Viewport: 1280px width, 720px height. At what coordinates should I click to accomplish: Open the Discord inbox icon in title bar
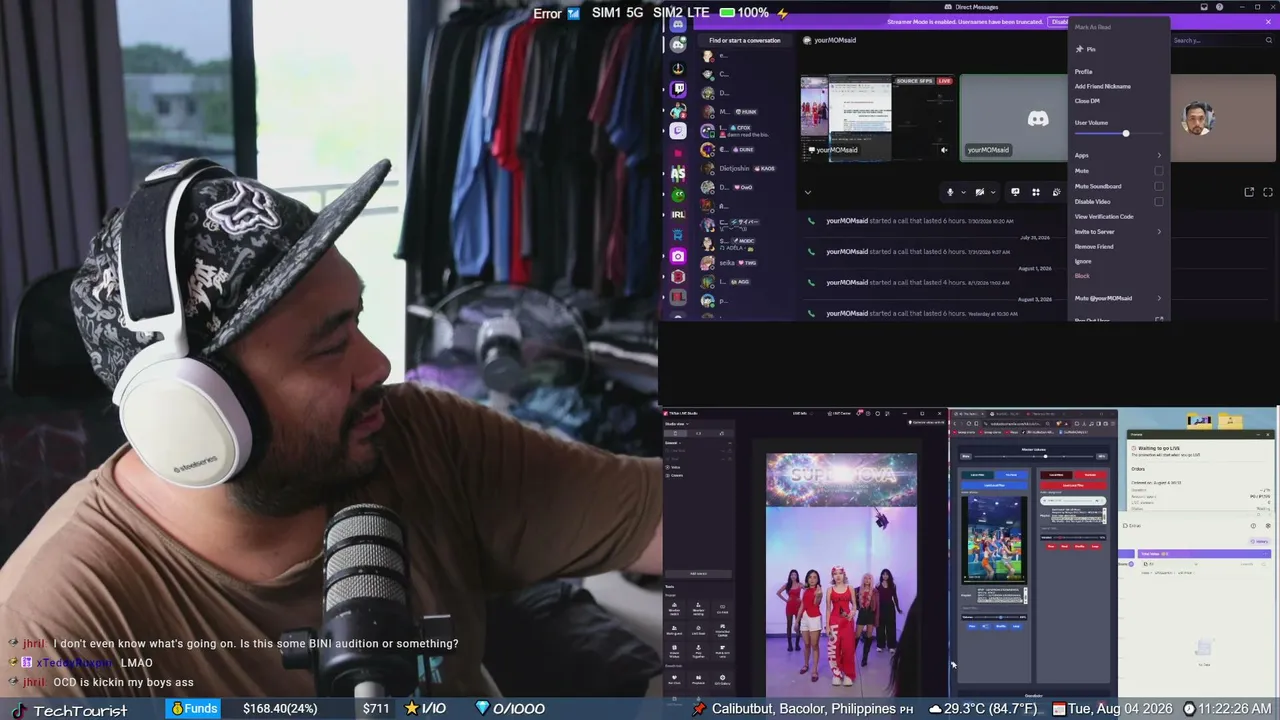point(1204,7)
